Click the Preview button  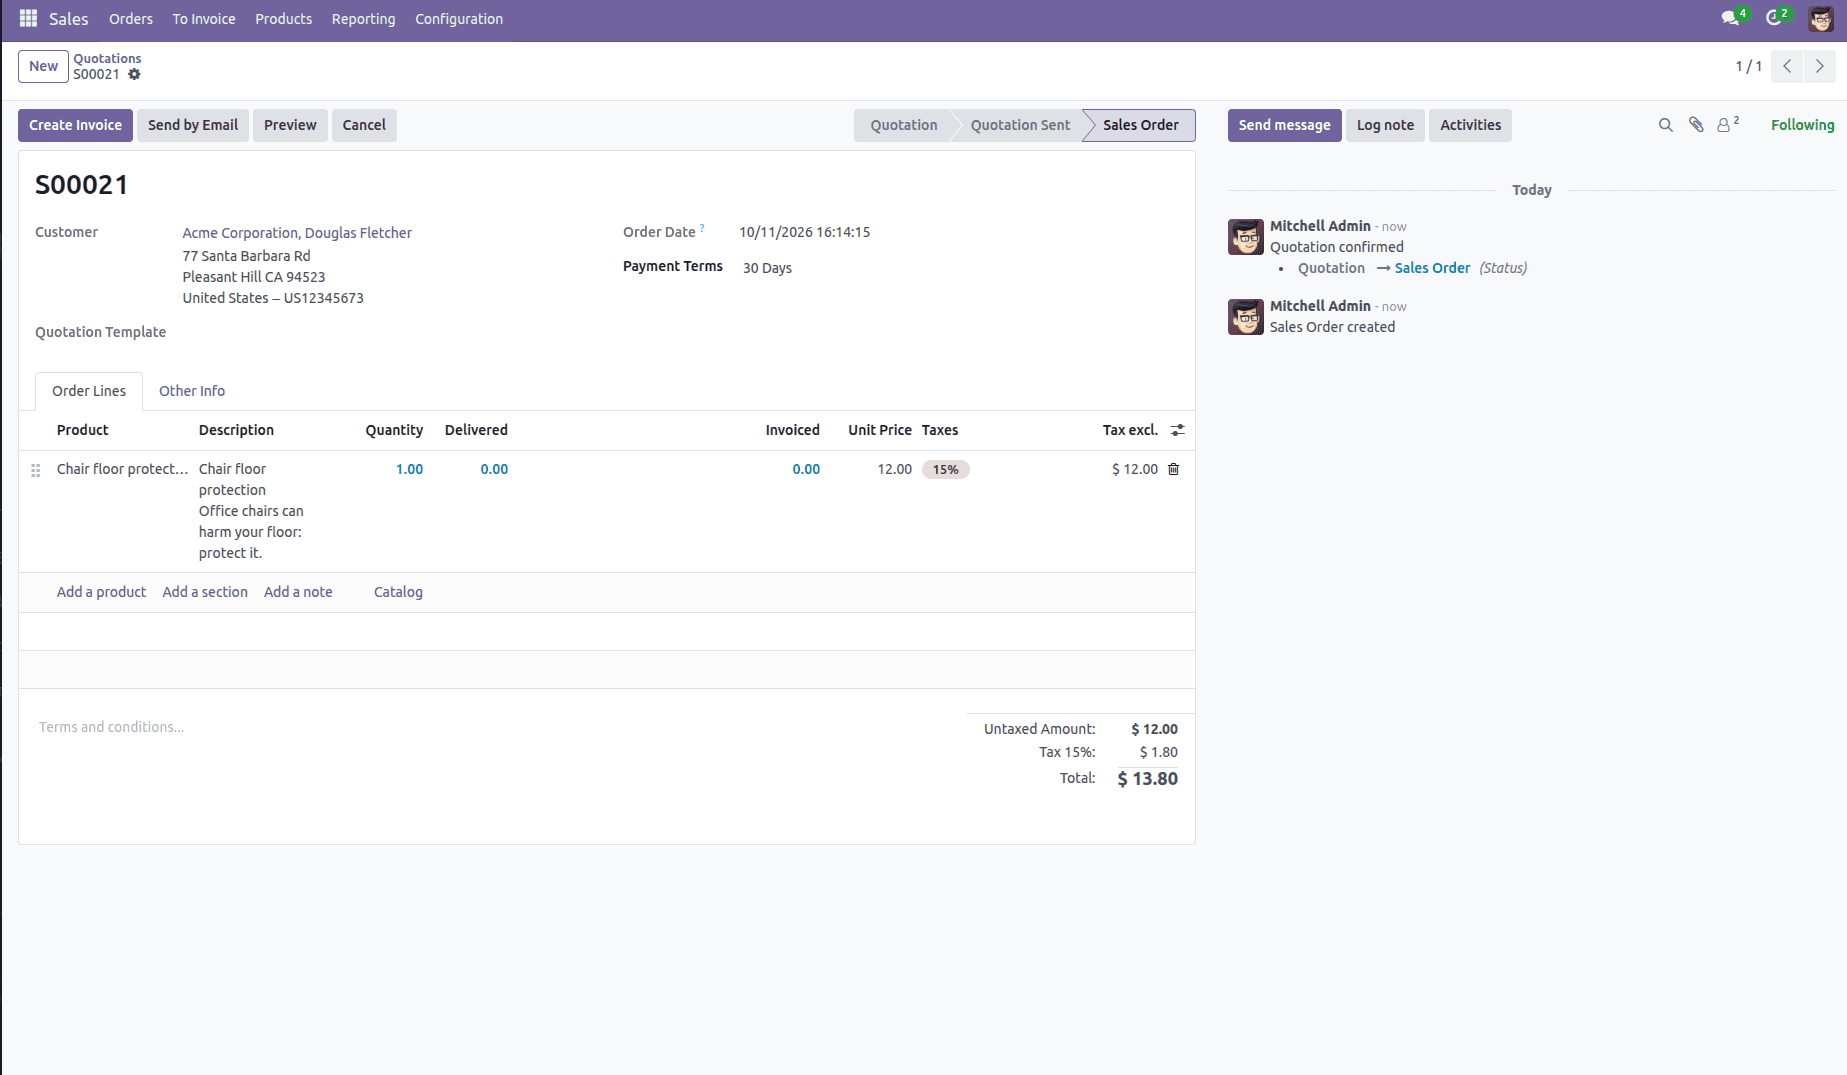coord(290,125)
